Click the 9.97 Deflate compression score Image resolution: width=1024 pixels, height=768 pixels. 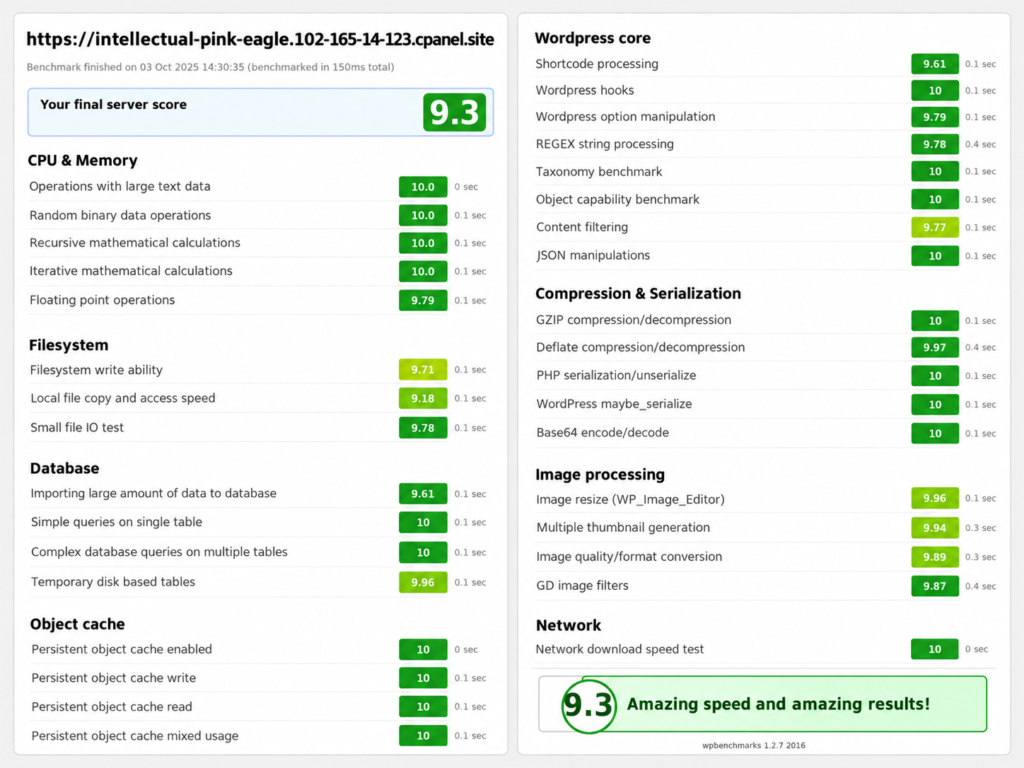935,347
